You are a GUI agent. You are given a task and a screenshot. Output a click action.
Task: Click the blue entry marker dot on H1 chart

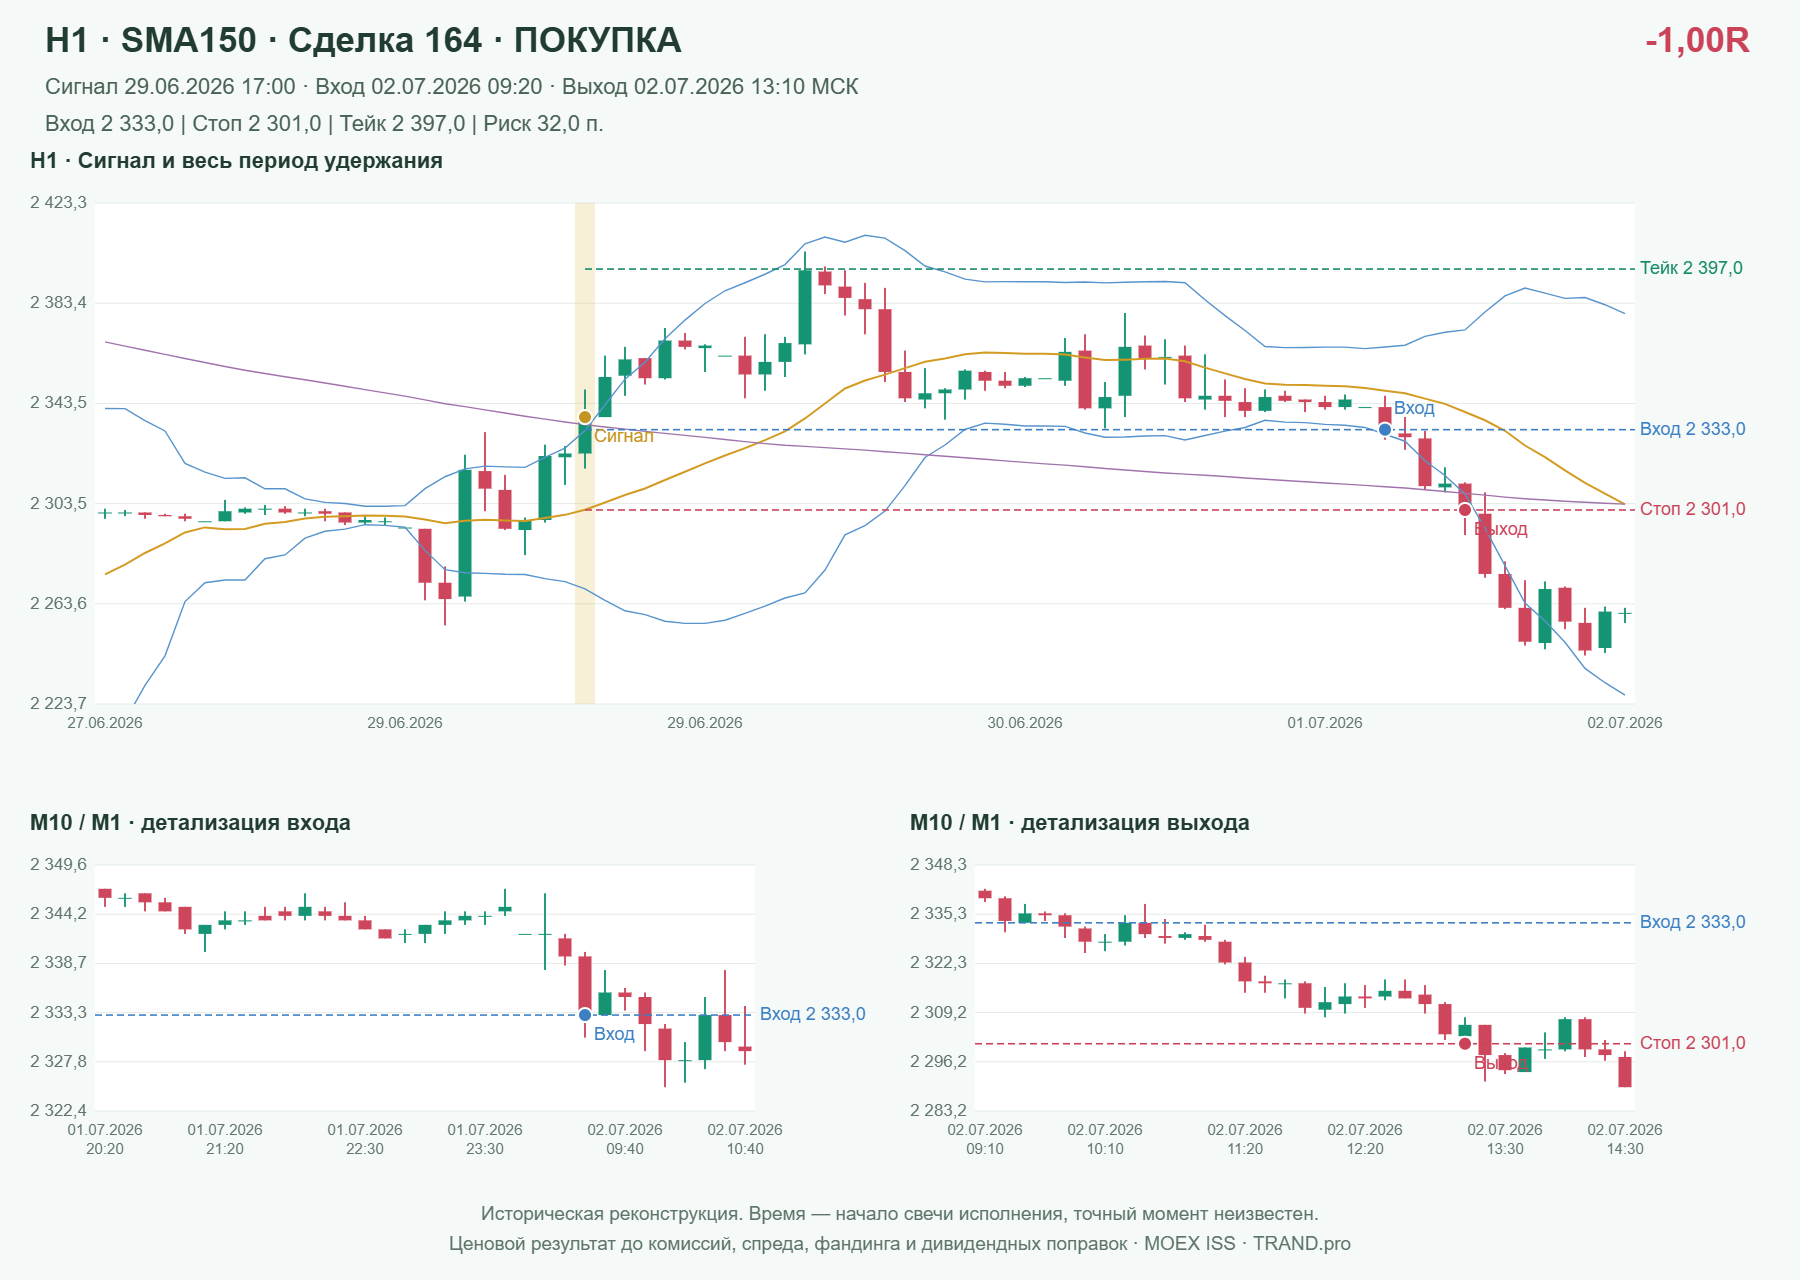coord(1385,429)
